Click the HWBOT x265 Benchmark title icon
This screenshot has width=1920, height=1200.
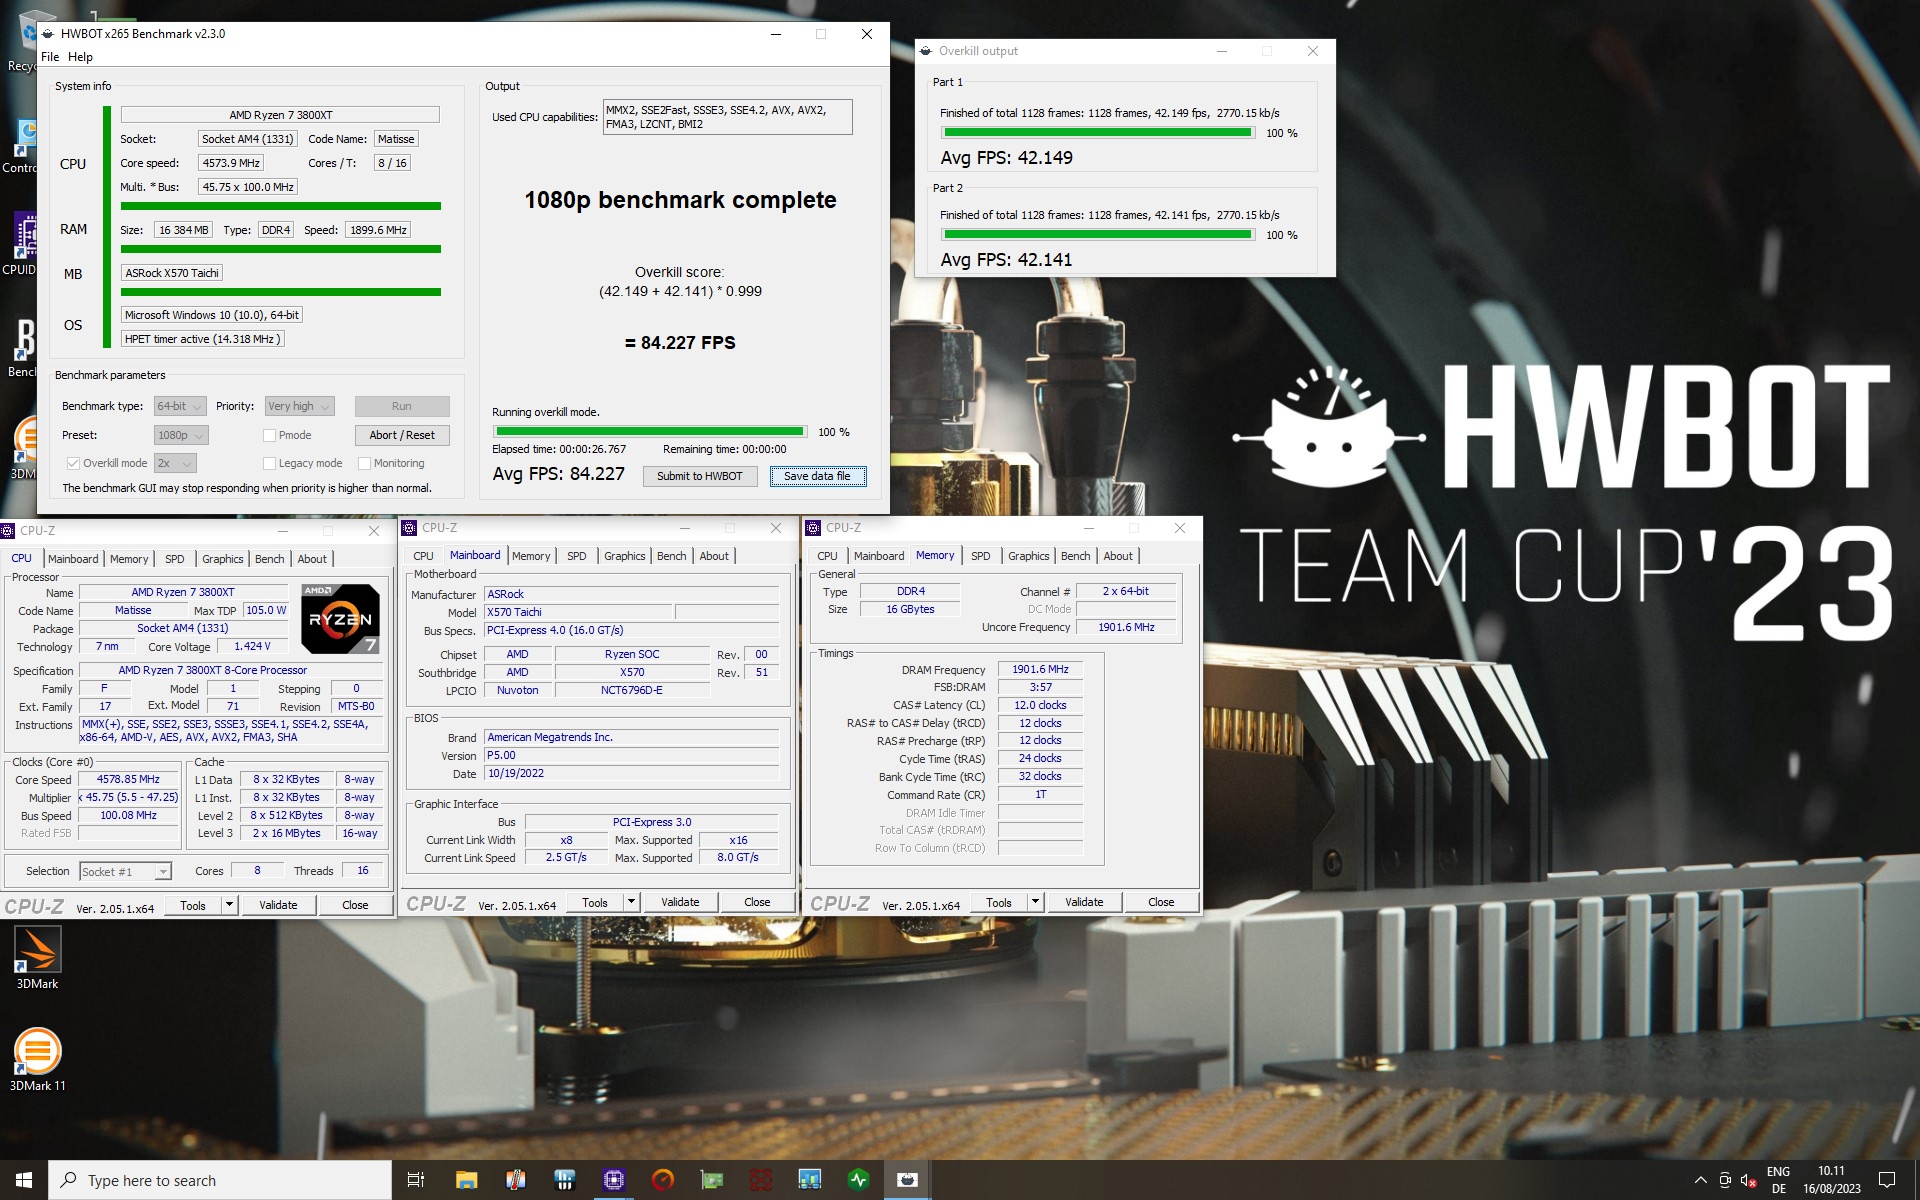pos(48,33)
